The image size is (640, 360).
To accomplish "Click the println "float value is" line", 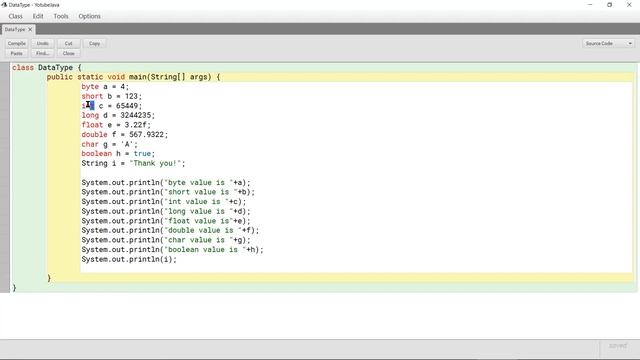I will click(x=166, y=221).
